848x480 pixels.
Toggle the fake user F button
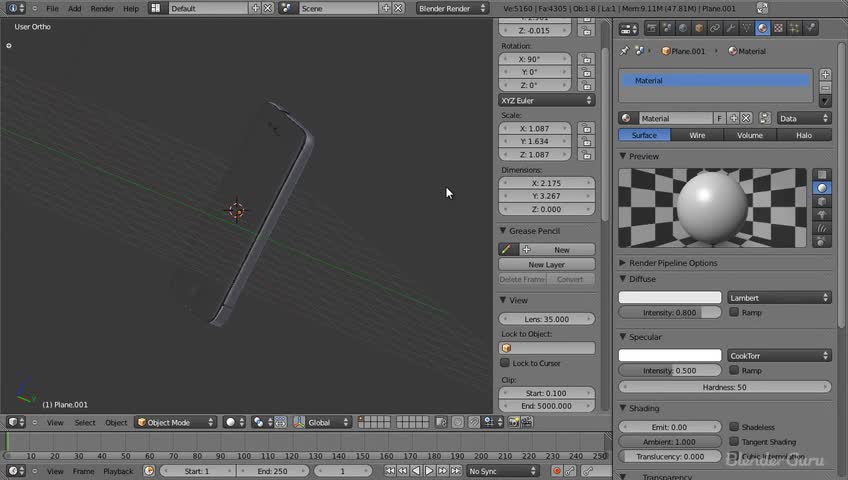tap(719, 118)
